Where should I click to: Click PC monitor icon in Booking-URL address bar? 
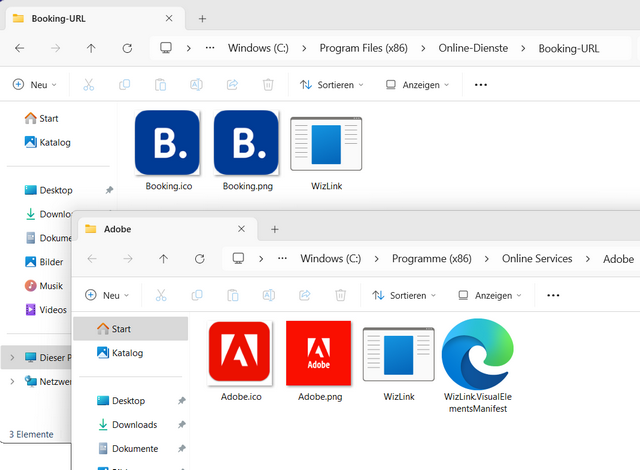pyautogui.click(x=166, y=48)
